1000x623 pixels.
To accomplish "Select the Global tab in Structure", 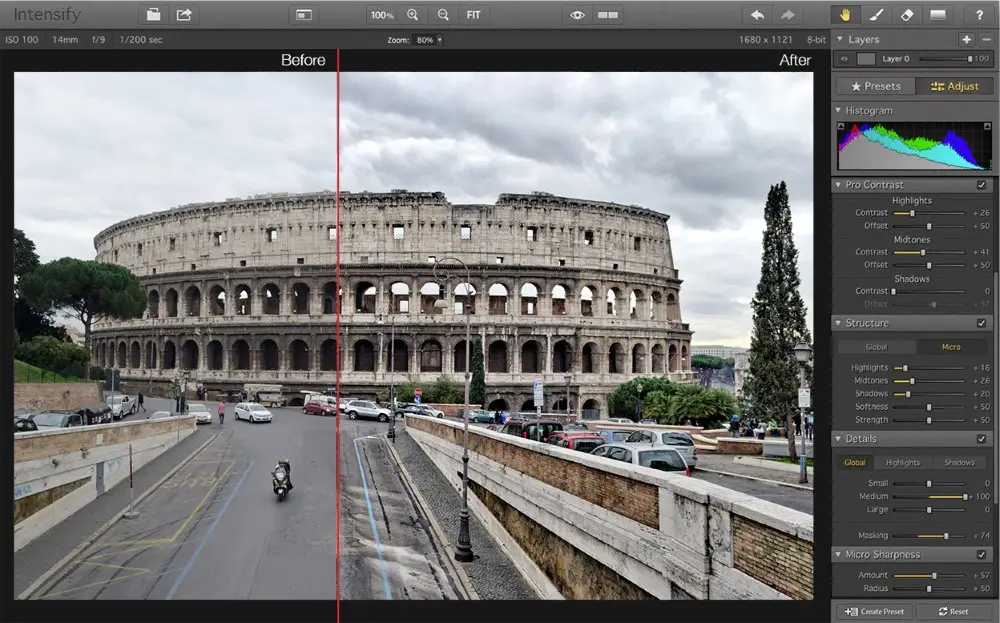I will click(876, 347).
